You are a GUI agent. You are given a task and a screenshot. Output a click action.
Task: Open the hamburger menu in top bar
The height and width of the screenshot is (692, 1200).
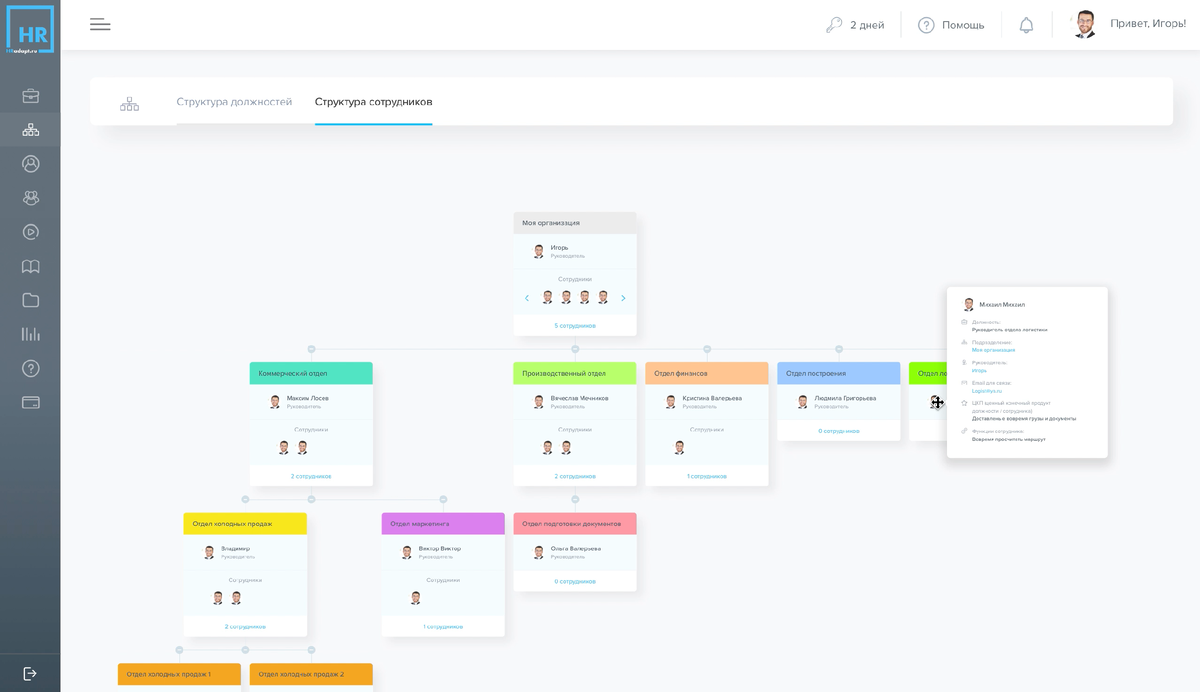(100, 25)
